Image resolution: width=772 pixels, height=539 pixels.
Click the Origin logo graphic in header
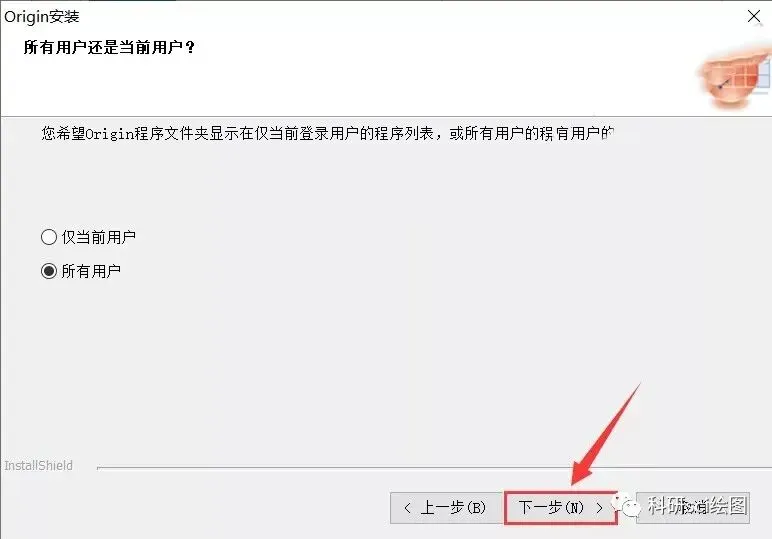pyautogui.click(x=735, y=77)
